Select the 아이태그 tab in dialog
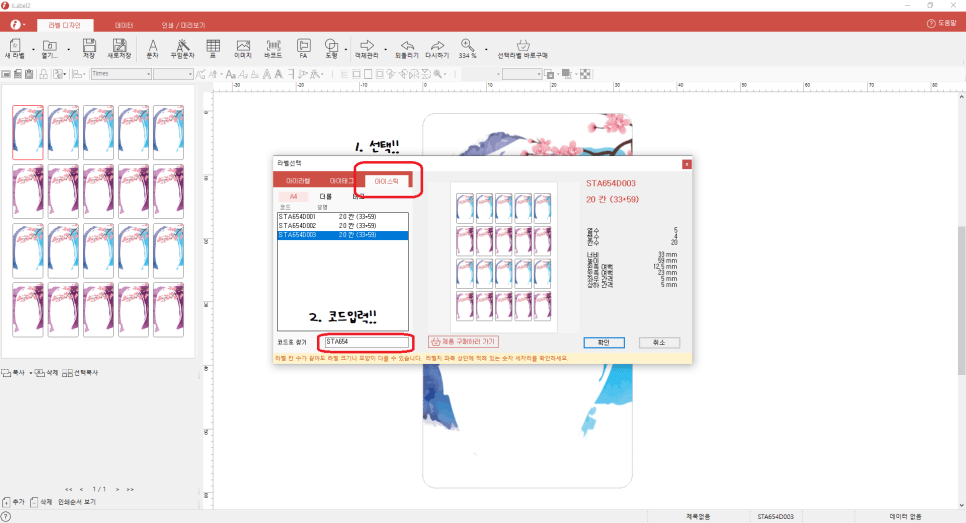The width and height of the screenshot is (966, 523). [x=341, y=180]
